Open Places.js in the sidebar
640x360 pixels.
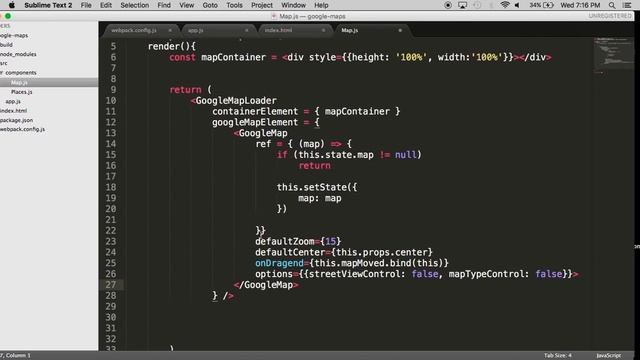22,92
